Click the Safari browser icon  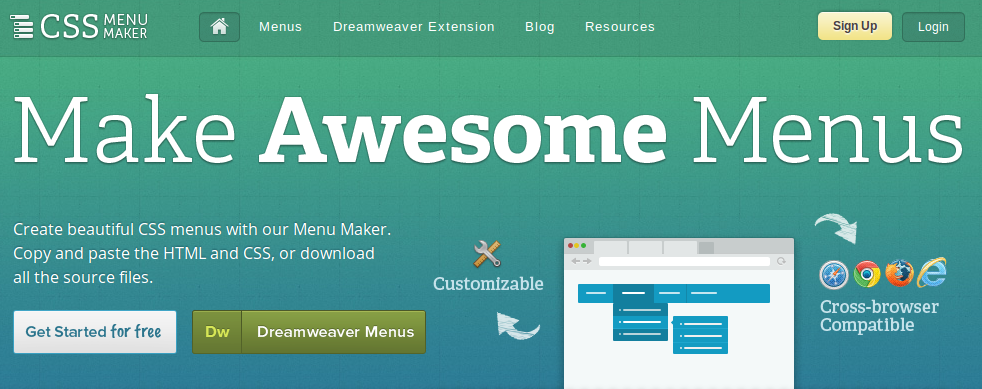[834, 274]
